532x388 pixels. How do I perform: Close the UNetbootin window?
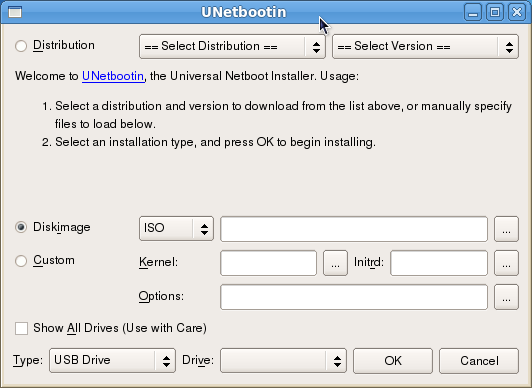tap(516, 12)
